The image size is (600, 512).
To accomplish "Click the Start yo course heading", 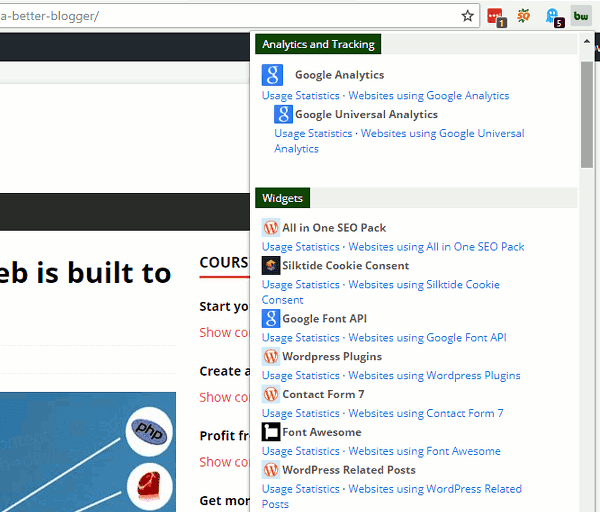I will pyautogui.click(x=224, y=307).
